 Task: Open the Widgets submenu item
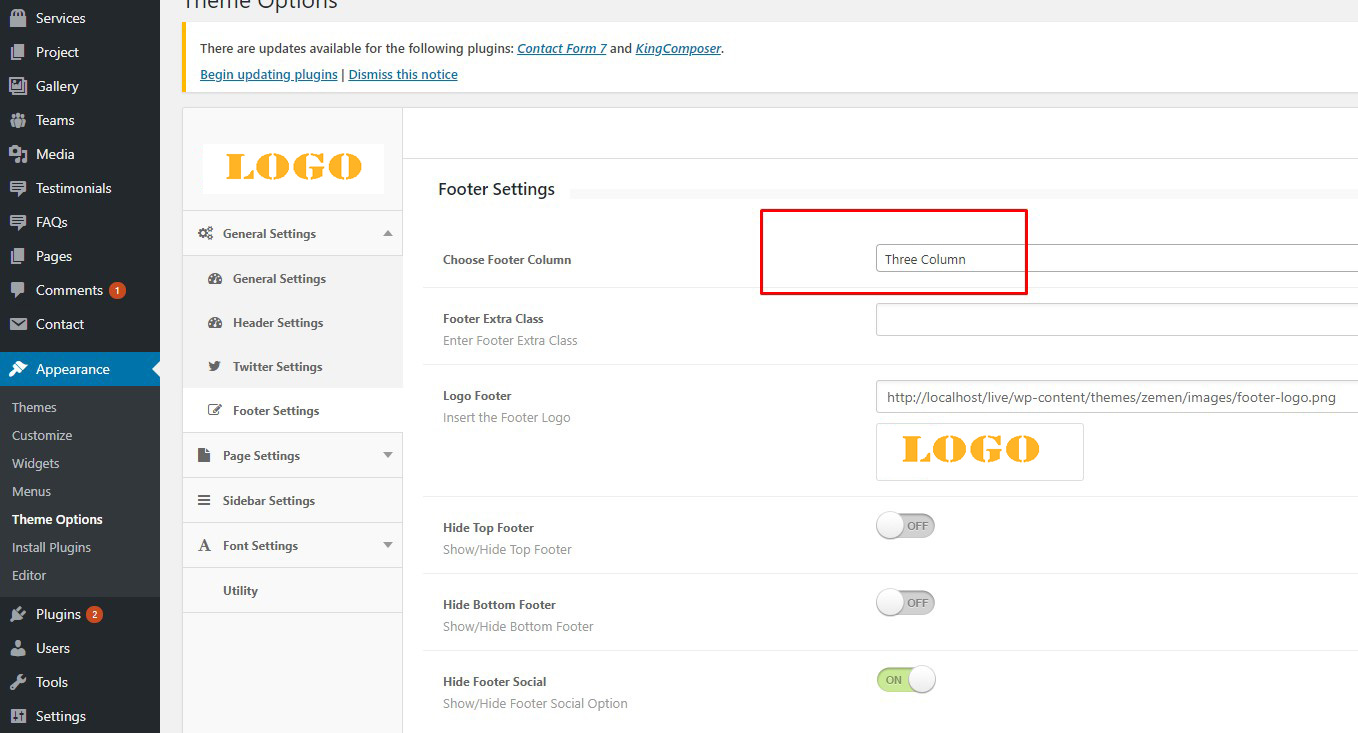coord(36,463)
